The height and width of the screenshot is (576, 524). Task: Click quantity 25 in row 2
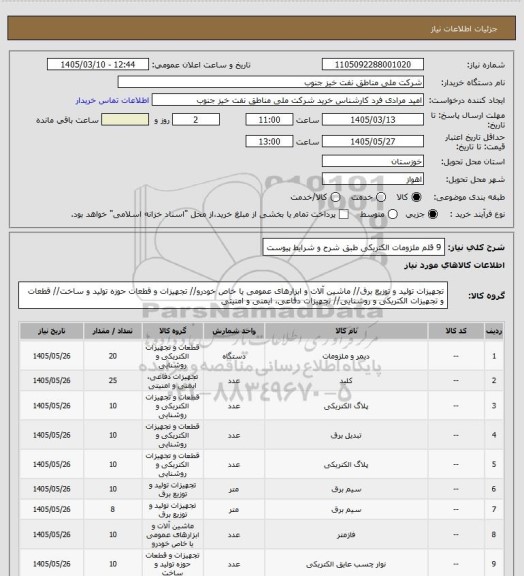click(x=113, y=381)
